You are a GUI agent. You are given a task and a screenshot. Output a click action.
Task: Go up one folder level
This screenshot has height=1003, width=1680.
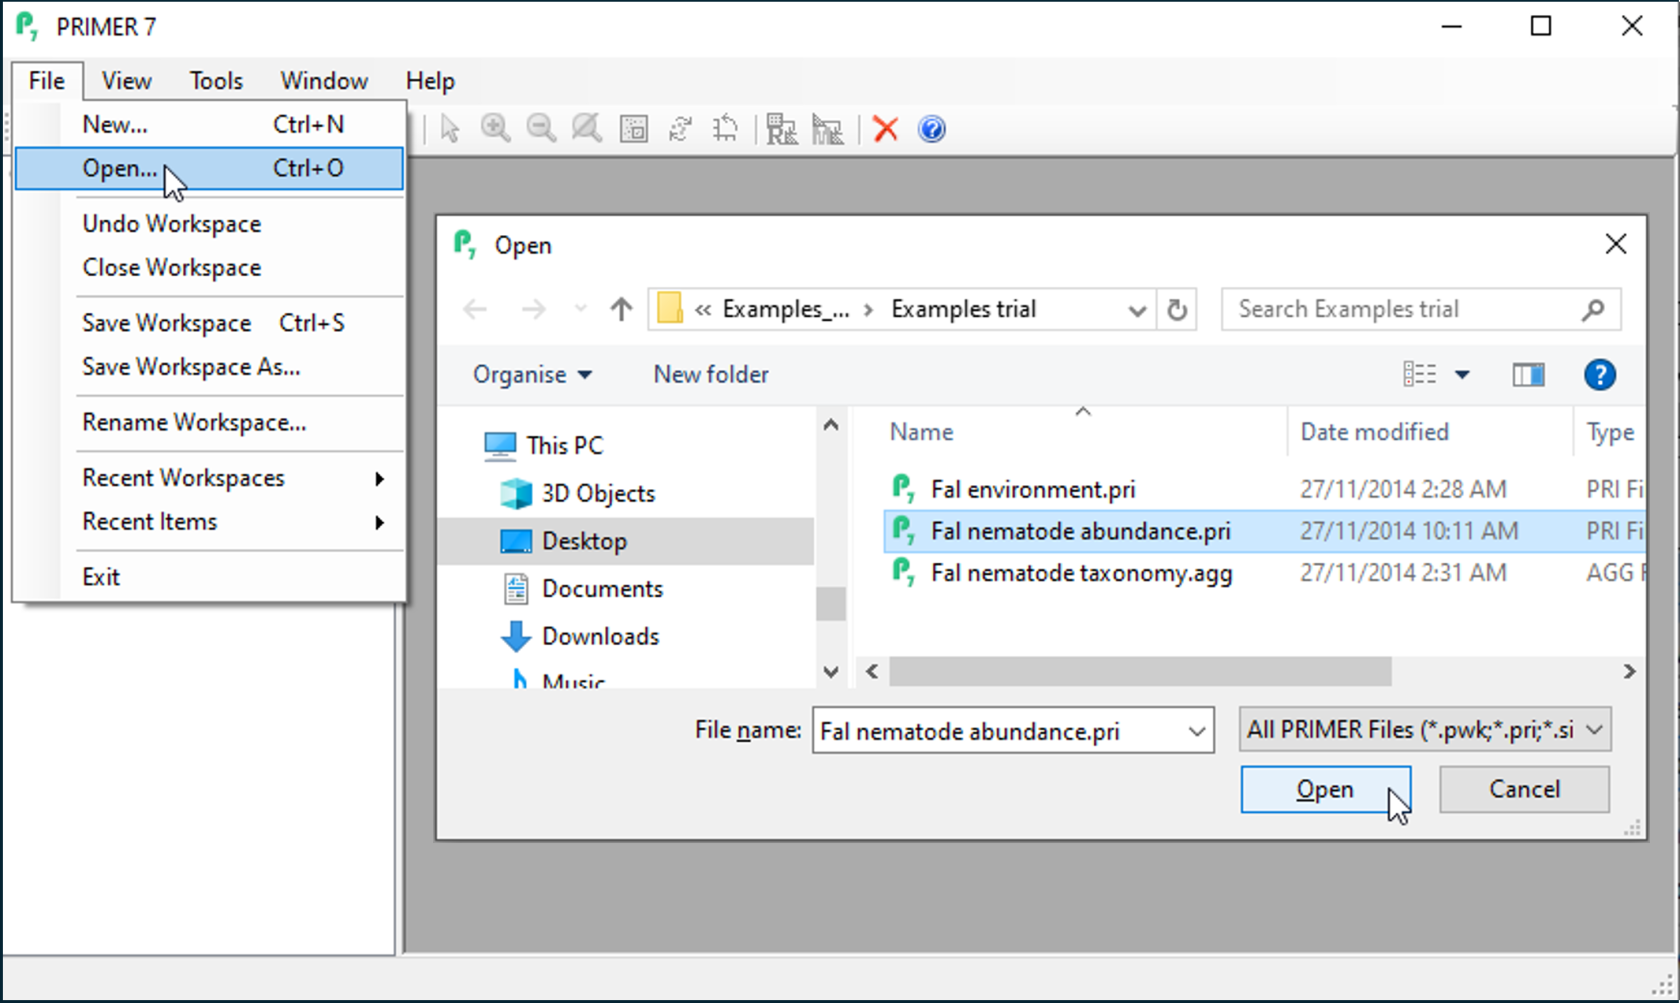point(621,310)
